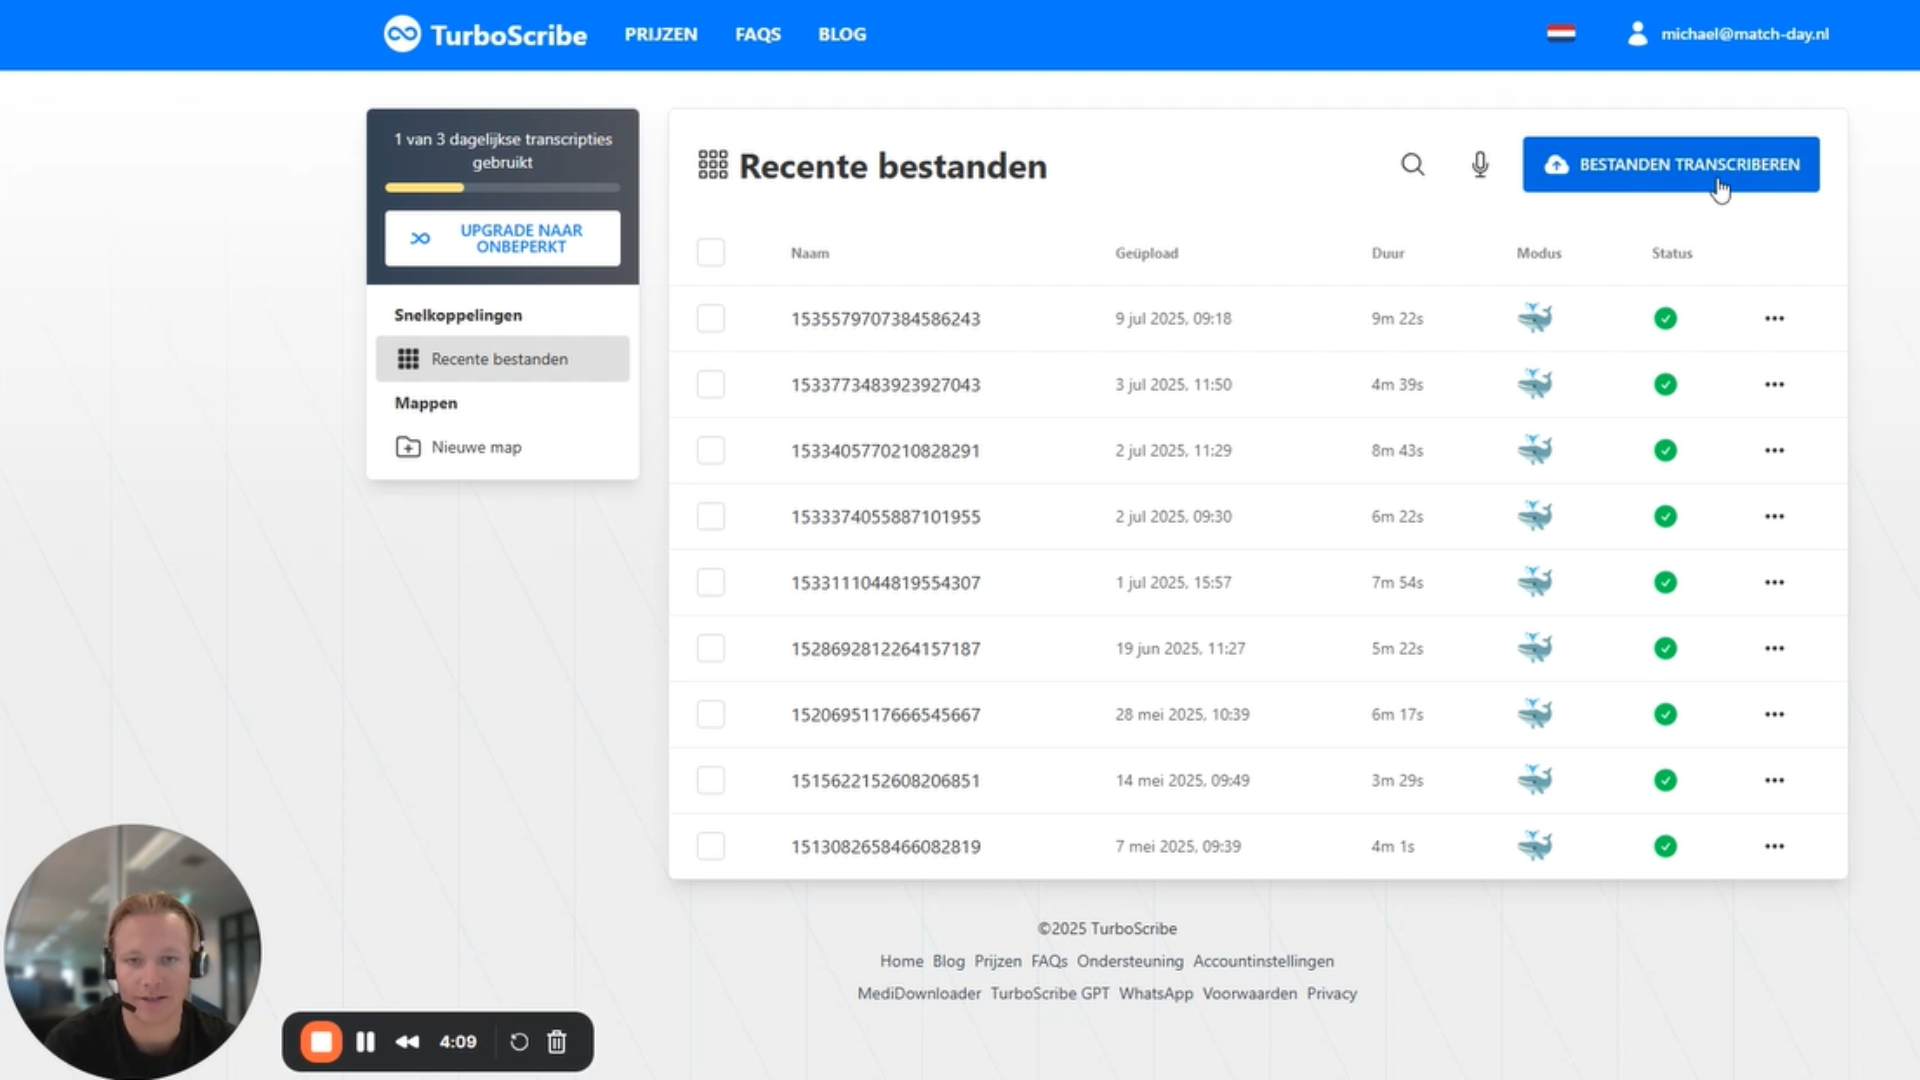The image size is (1920, 1080).
Task: Click the webcam presenter bubble
Action: 132,951
